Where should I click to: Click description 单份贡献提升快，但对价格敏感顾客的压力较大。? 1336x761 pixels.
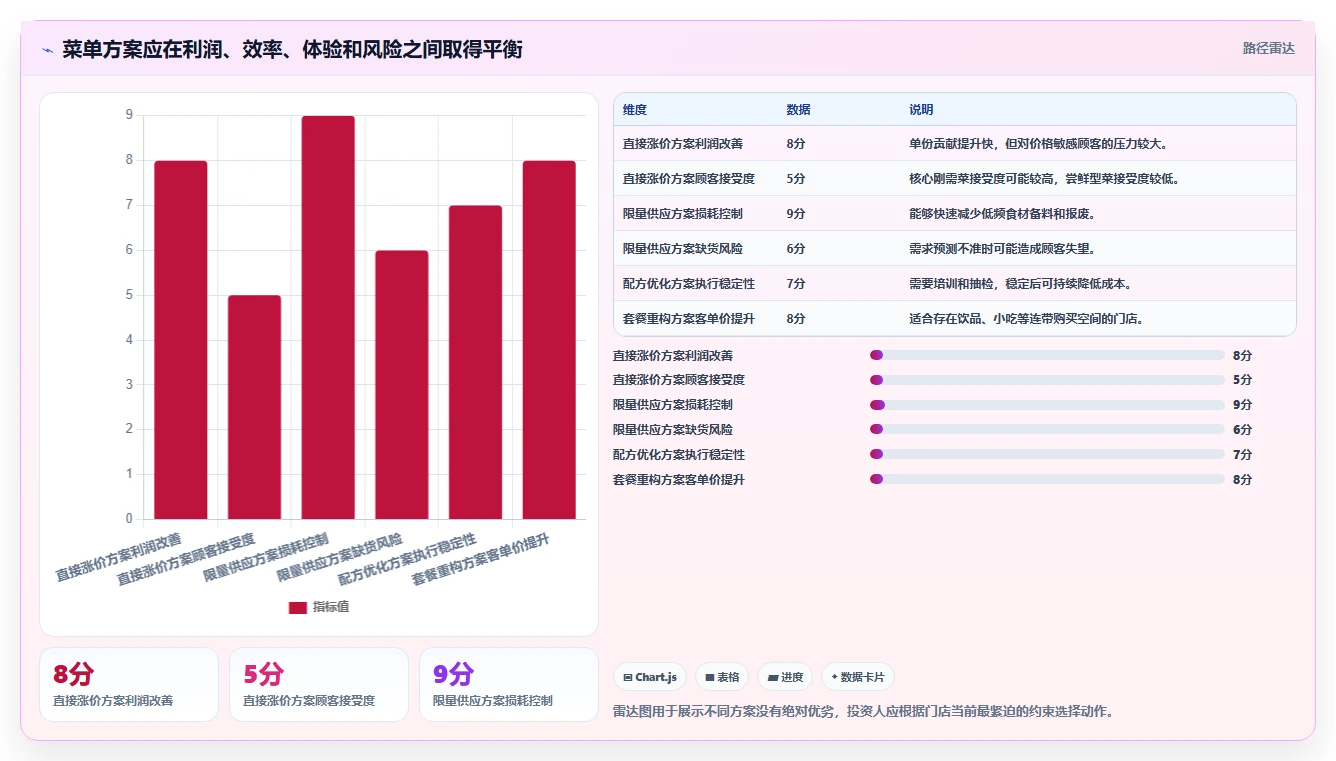coord(1039,144)
